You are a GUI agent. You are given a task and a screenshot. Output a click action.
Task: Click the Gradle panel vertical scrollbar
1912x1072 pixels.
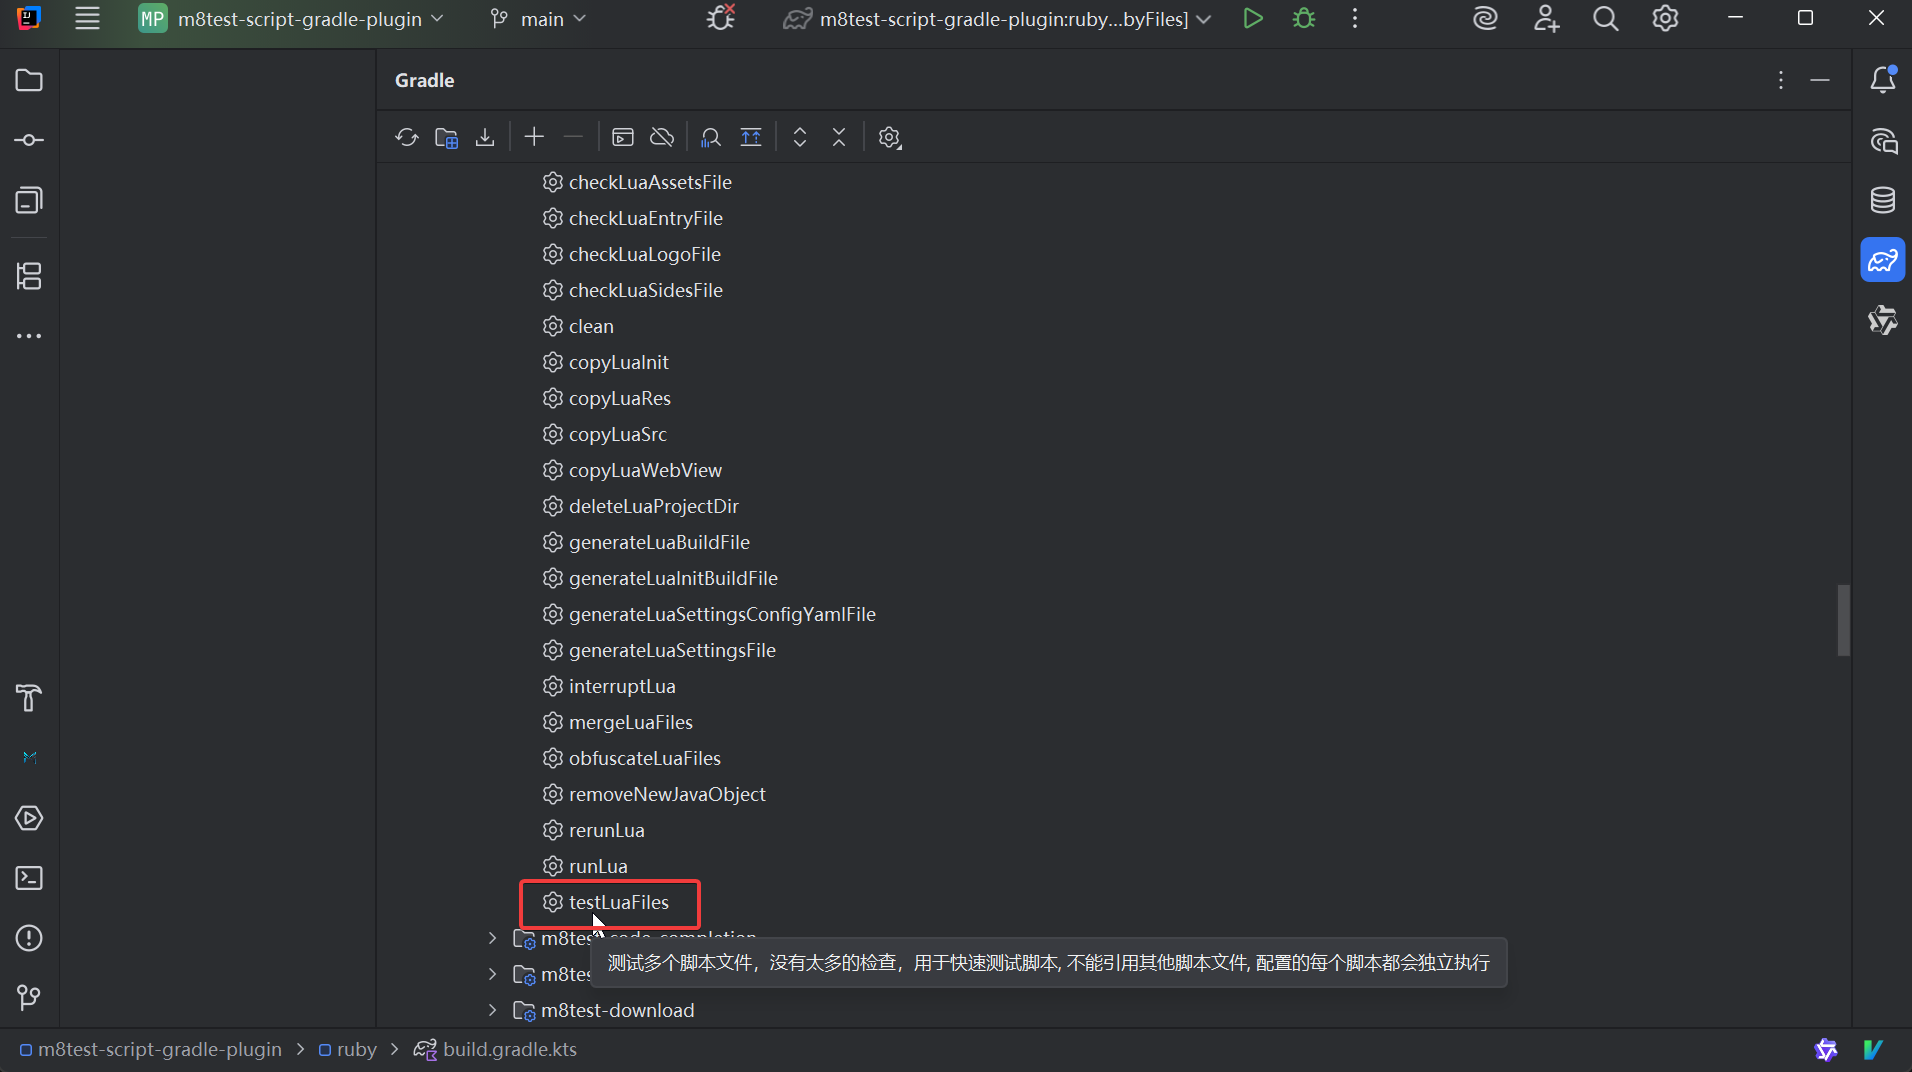click(1843, 620)
